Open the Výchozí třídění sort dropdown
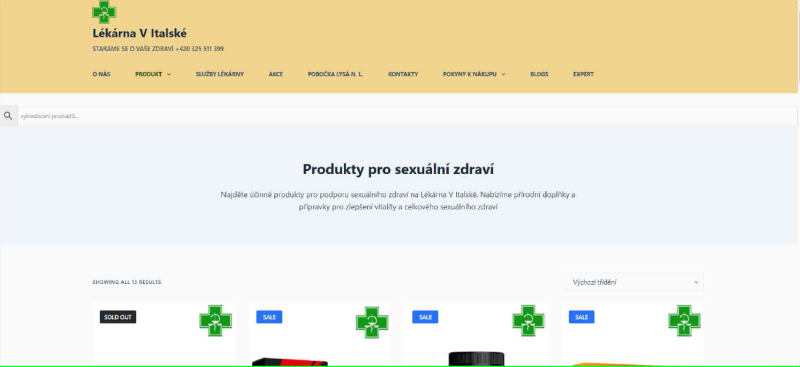This screenshot has width=800, height=367. coord(634,282)
